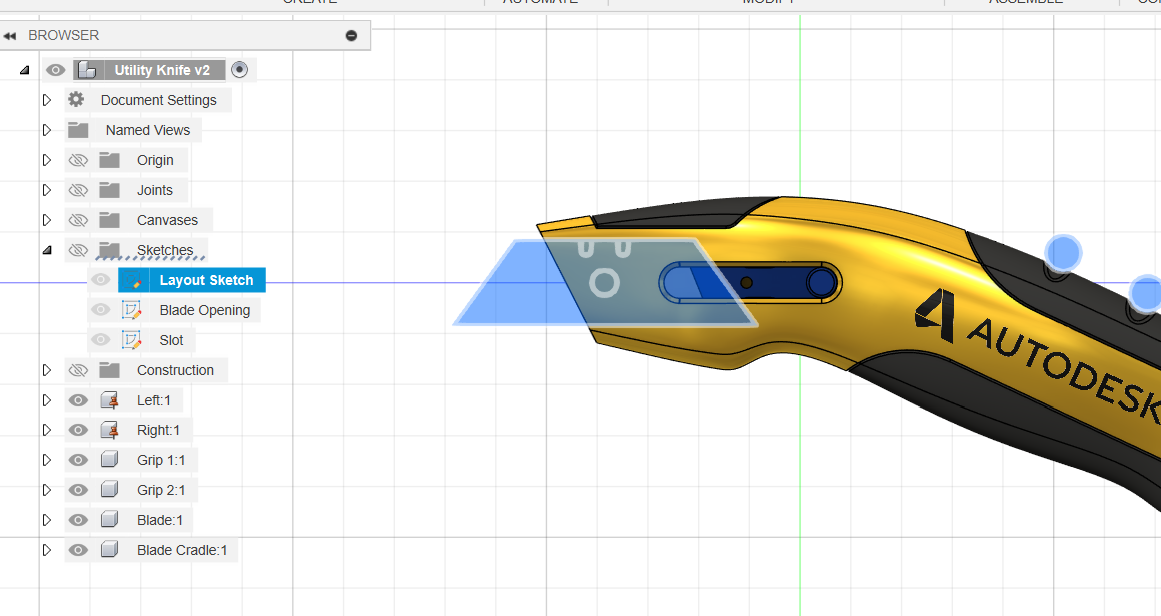The image size is (1161, 616).
Task: Collapse the Utility Knife v2 root node
Action: point(24,70)
